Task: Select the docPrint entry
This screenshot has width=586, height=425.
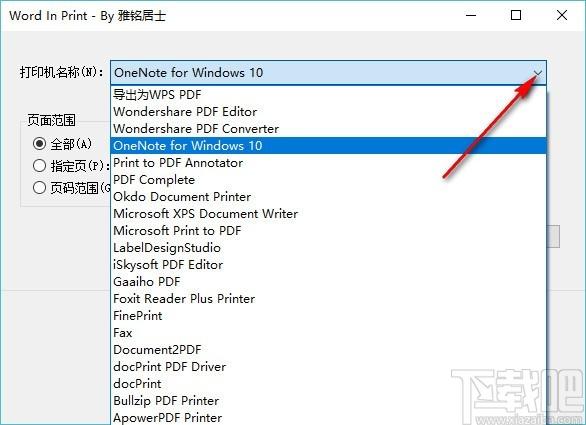Action: coord(329,384)
